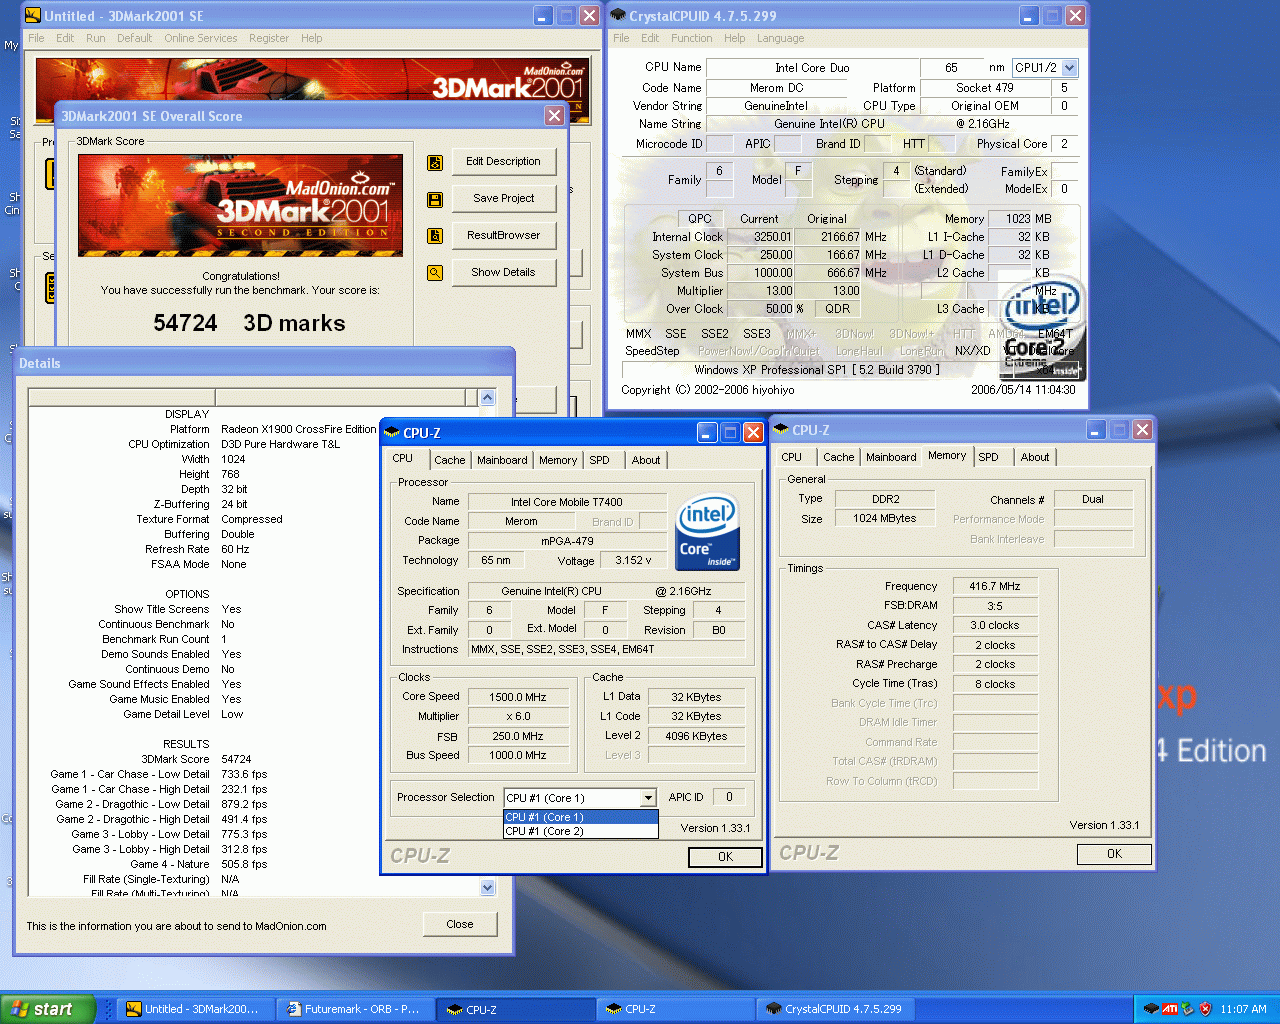Open Function menu in CrystalCPUID
This screenshot has width=1280, height=1024.
[692, 38]
